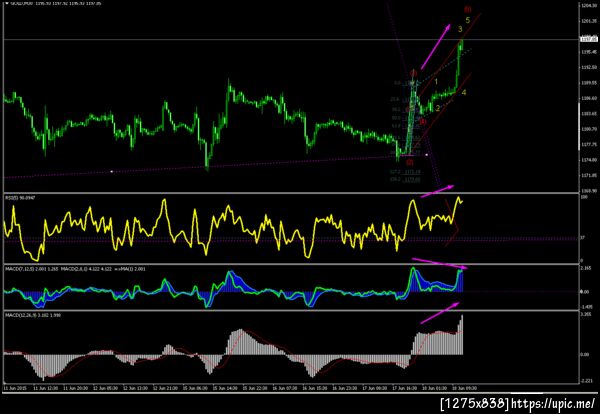Click the current price tag on price axis

point(589,39)
